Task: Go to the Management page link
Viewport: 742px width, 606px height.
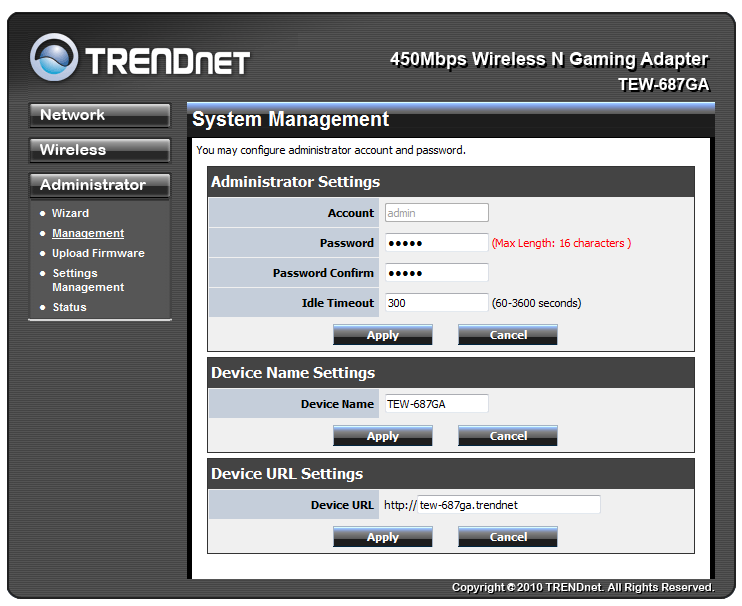Action: (88, 233)
